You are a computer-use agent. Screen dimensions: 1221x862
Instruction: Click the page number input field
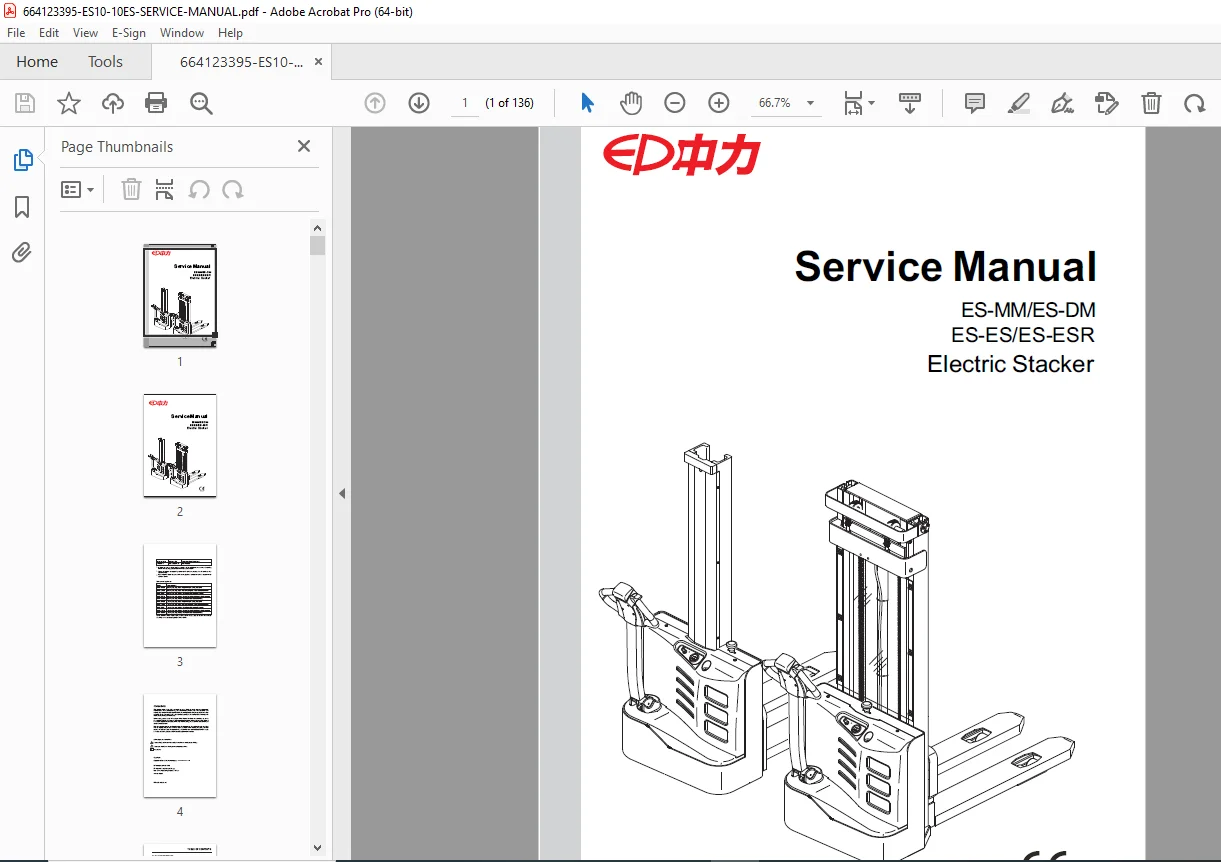click(x=464, y=103)
